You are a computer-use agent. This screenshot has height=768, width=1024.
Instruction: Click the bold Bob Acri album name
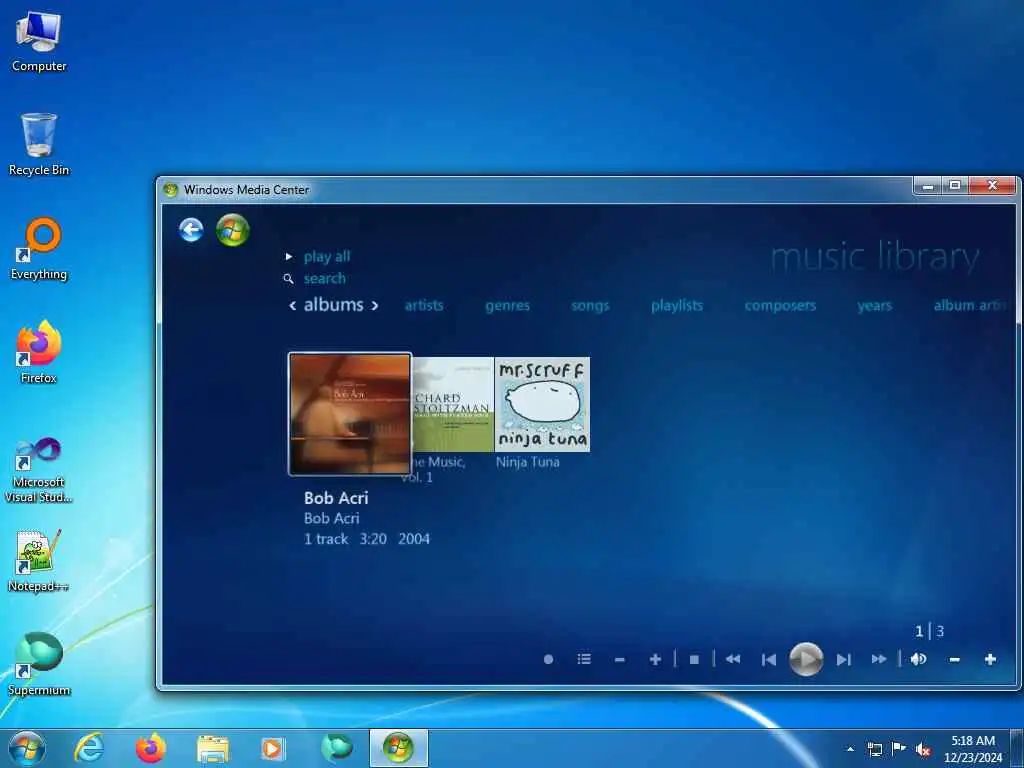click(336, 498)
